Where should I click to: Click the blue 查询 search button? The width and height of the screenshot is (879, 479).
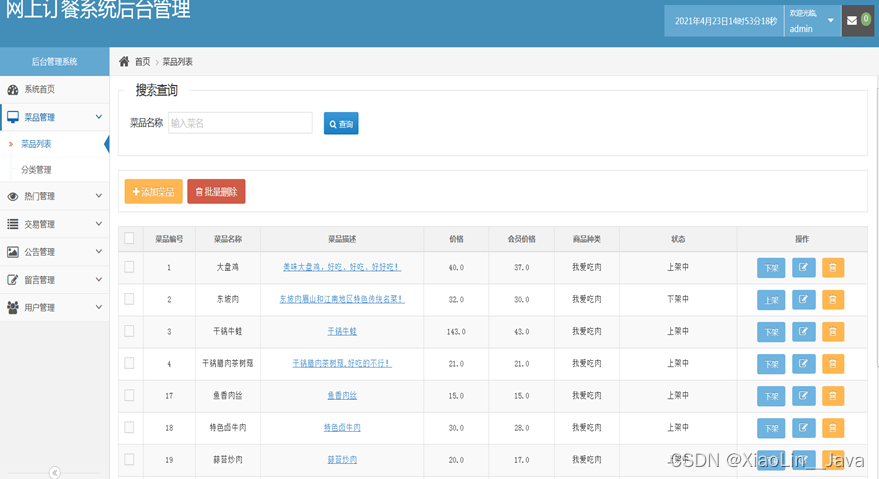coord(341,123)
